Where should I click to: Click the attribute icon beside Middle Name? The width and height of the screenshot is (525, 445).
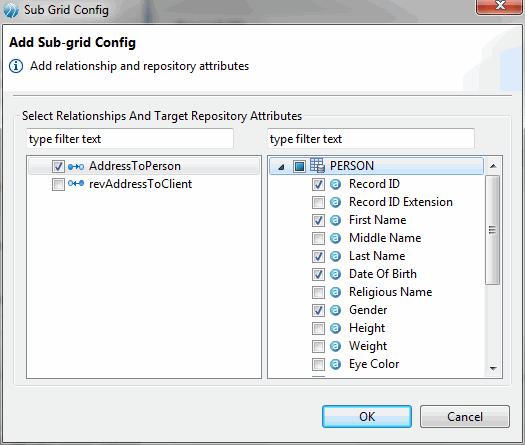click(335, 238)
